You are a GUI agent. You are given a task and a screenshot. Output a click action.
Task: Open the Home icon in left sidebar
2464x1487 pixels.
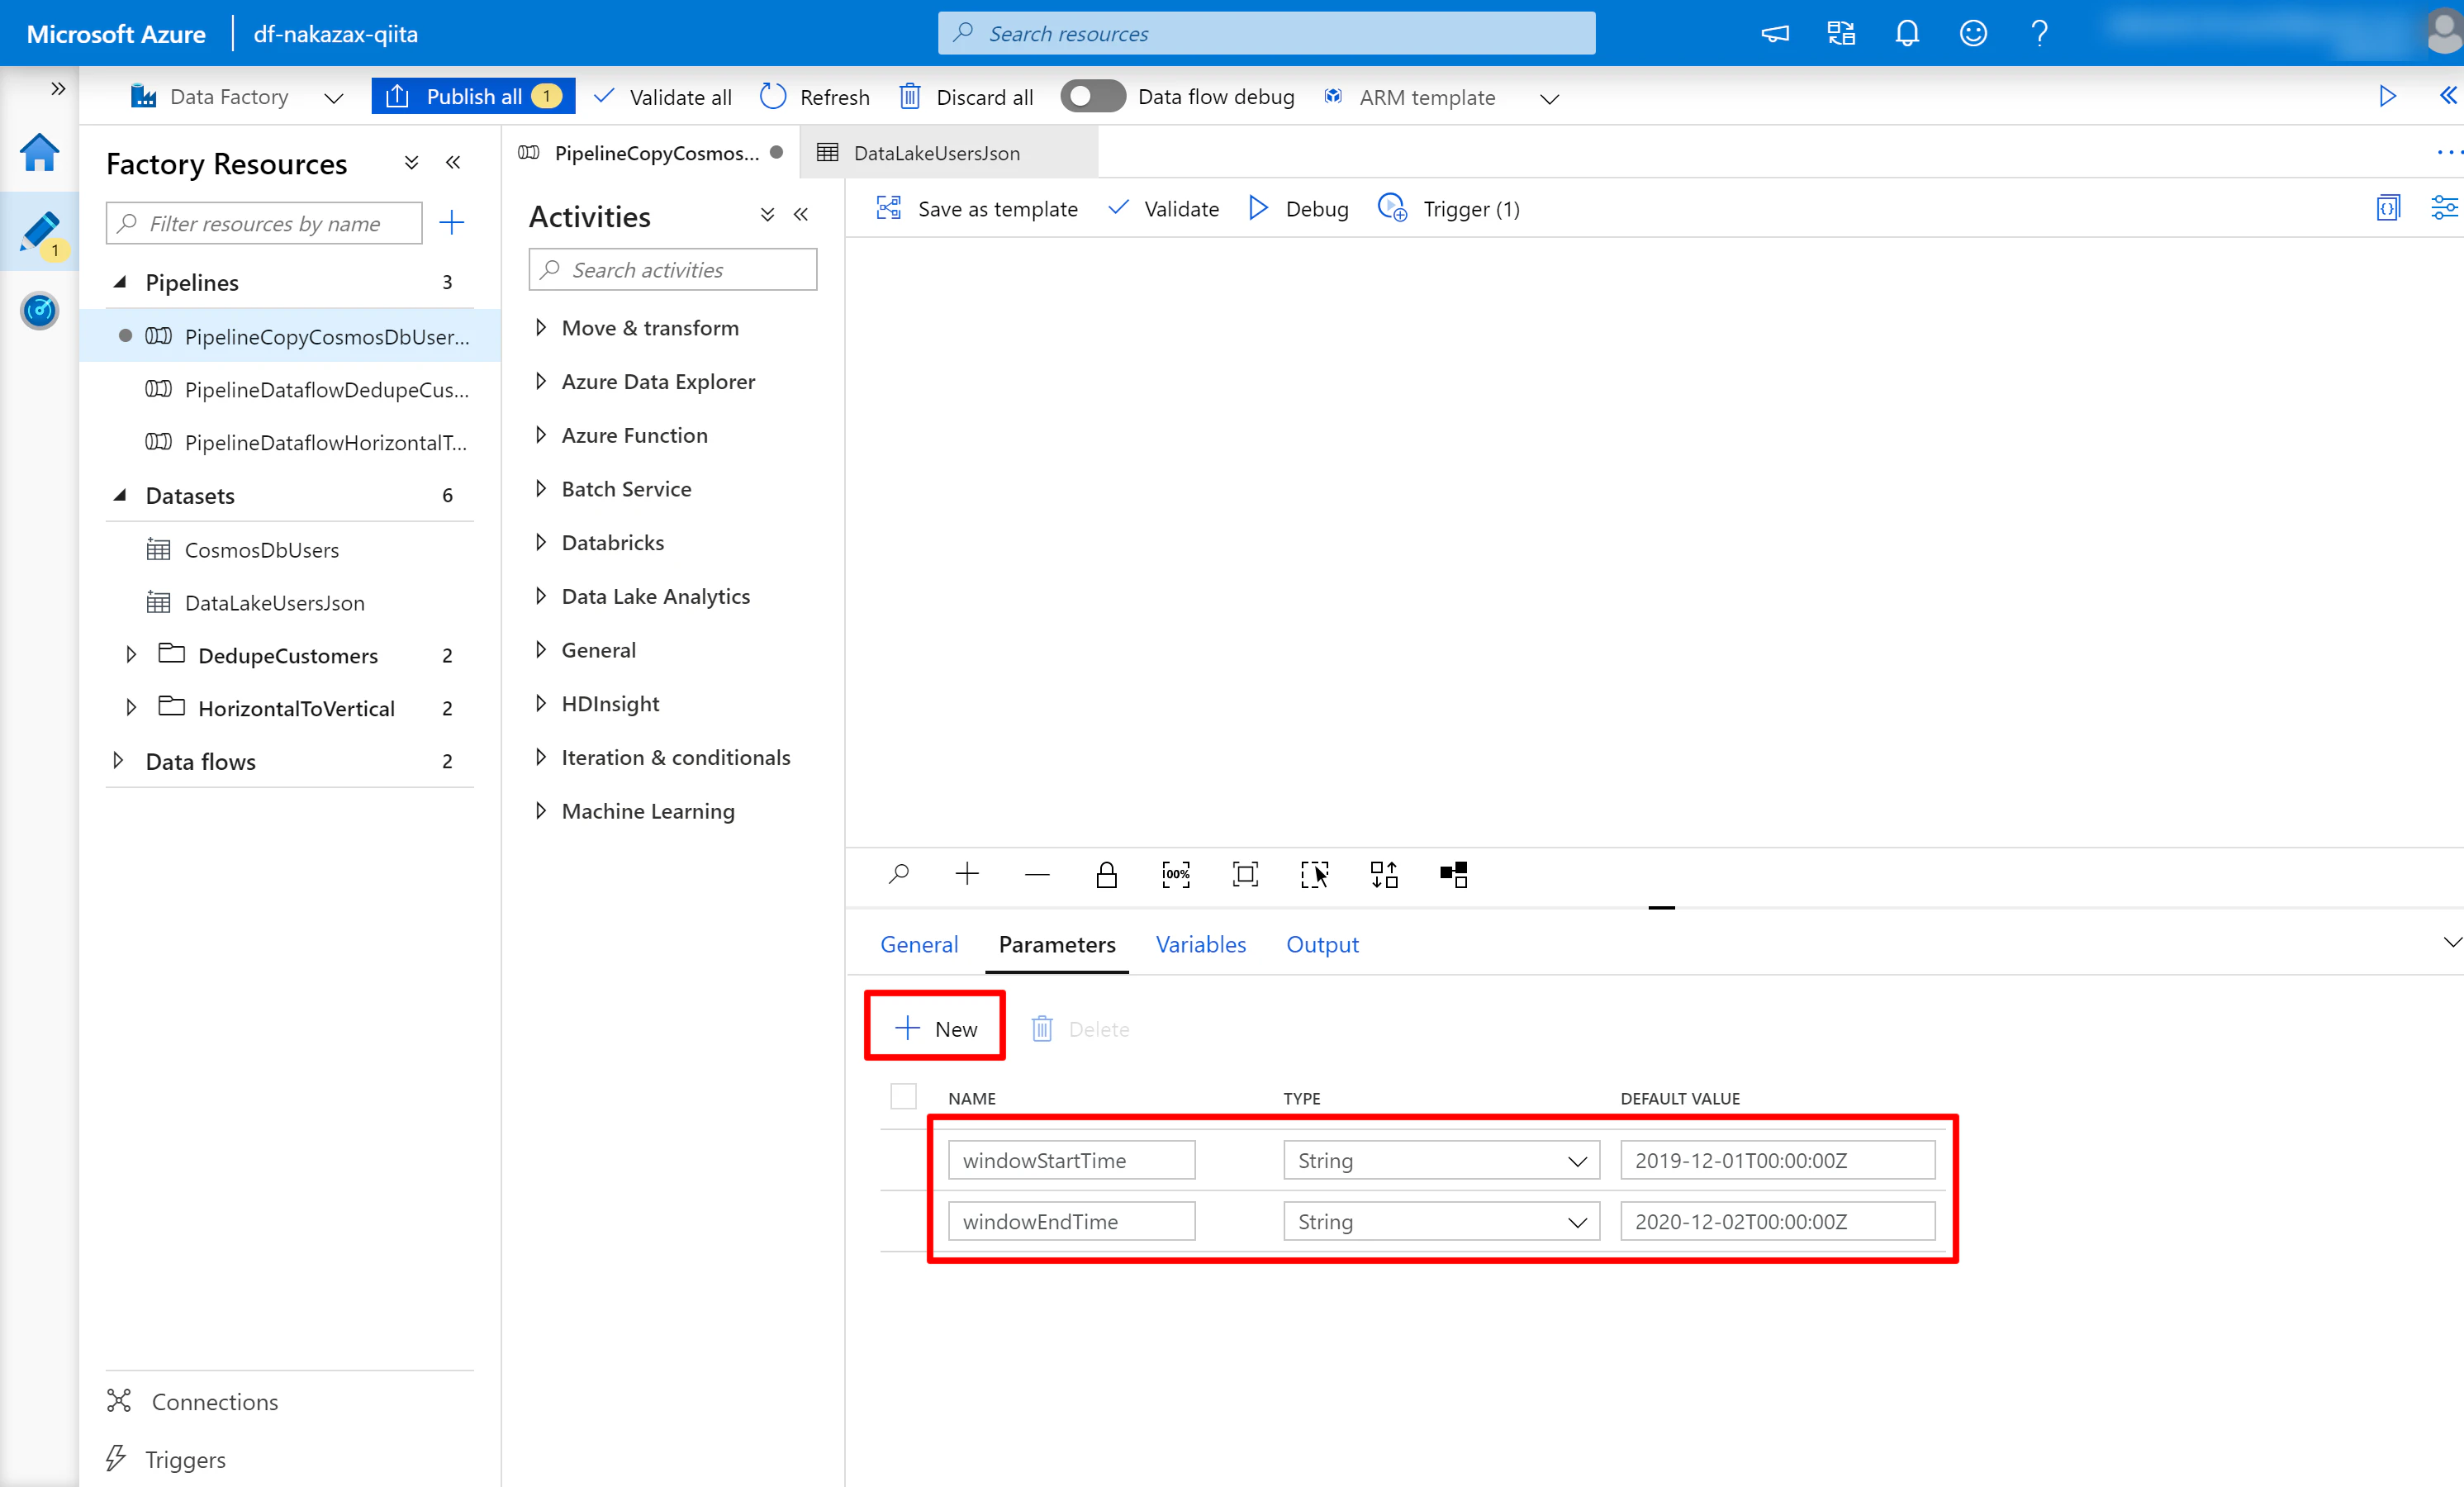click(39, 152)
